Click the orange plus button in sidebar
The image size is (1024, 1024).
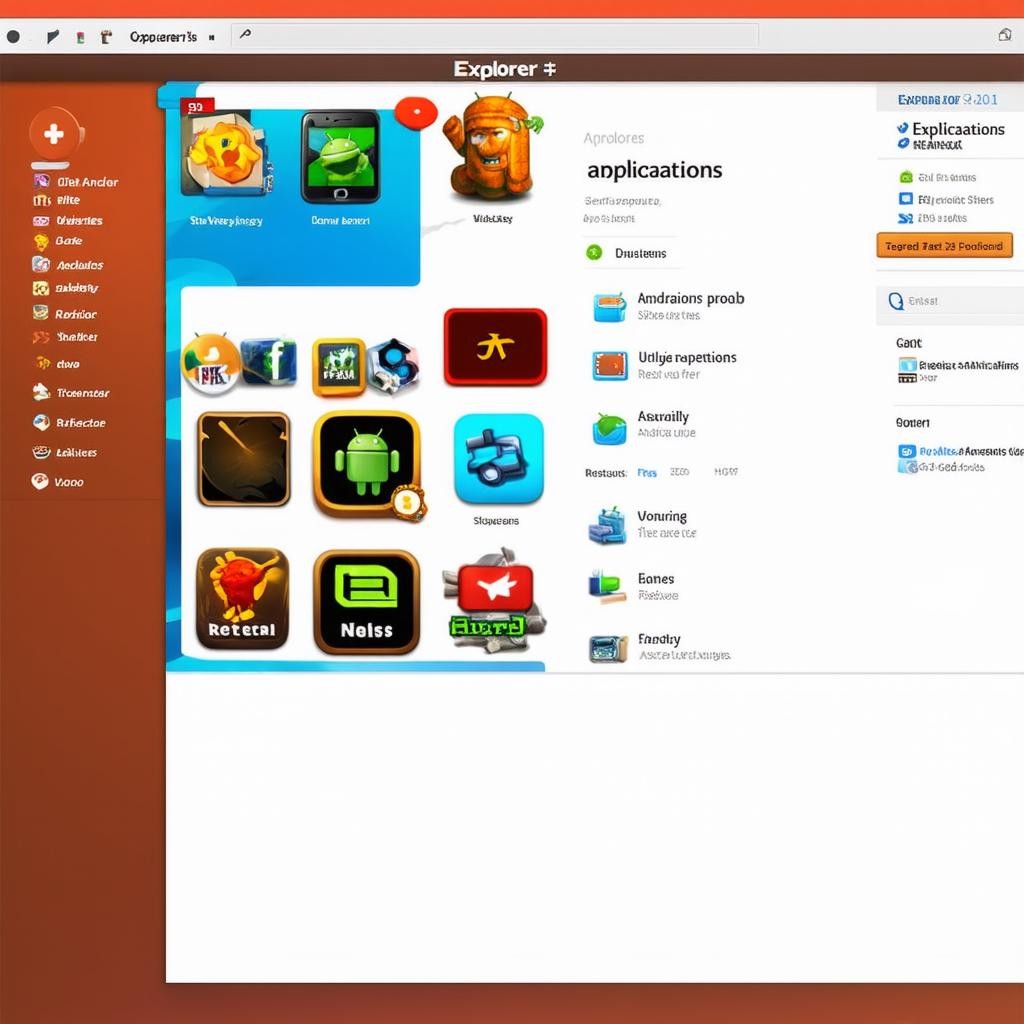click(x=54, y=134)
